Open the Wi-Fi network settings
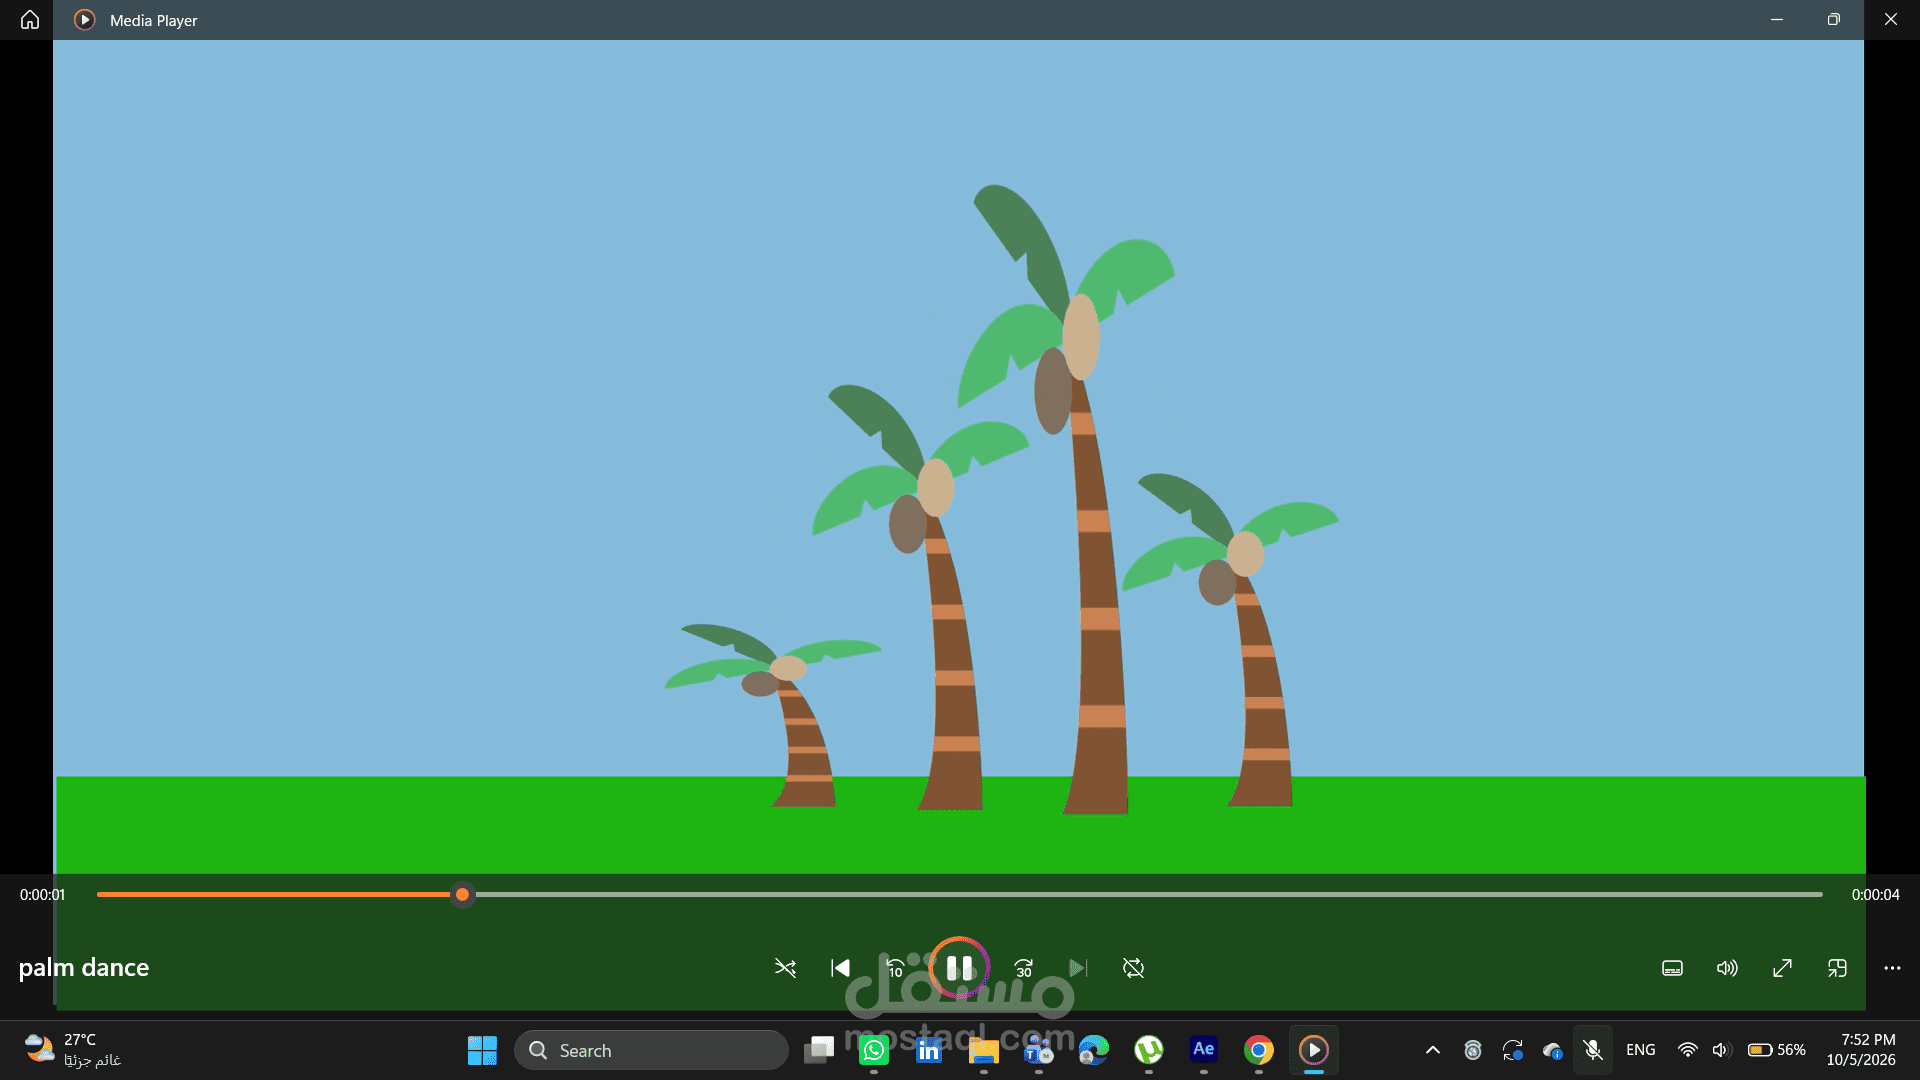Viewport: 1920px width, 1080px height. [1688, 1050]
